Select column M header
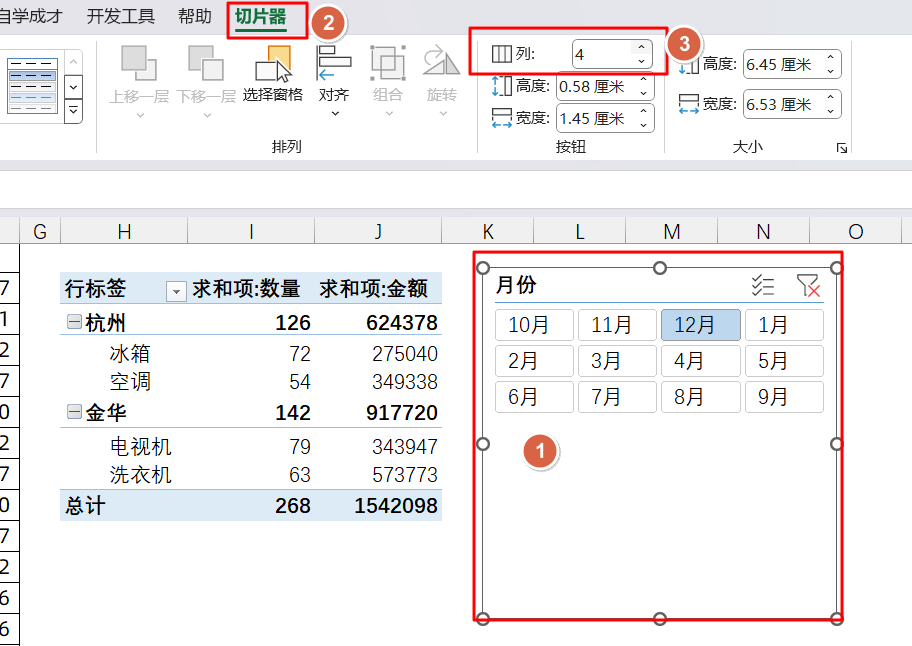This screenshot has width=912, height=646. (x=672, y=231)
